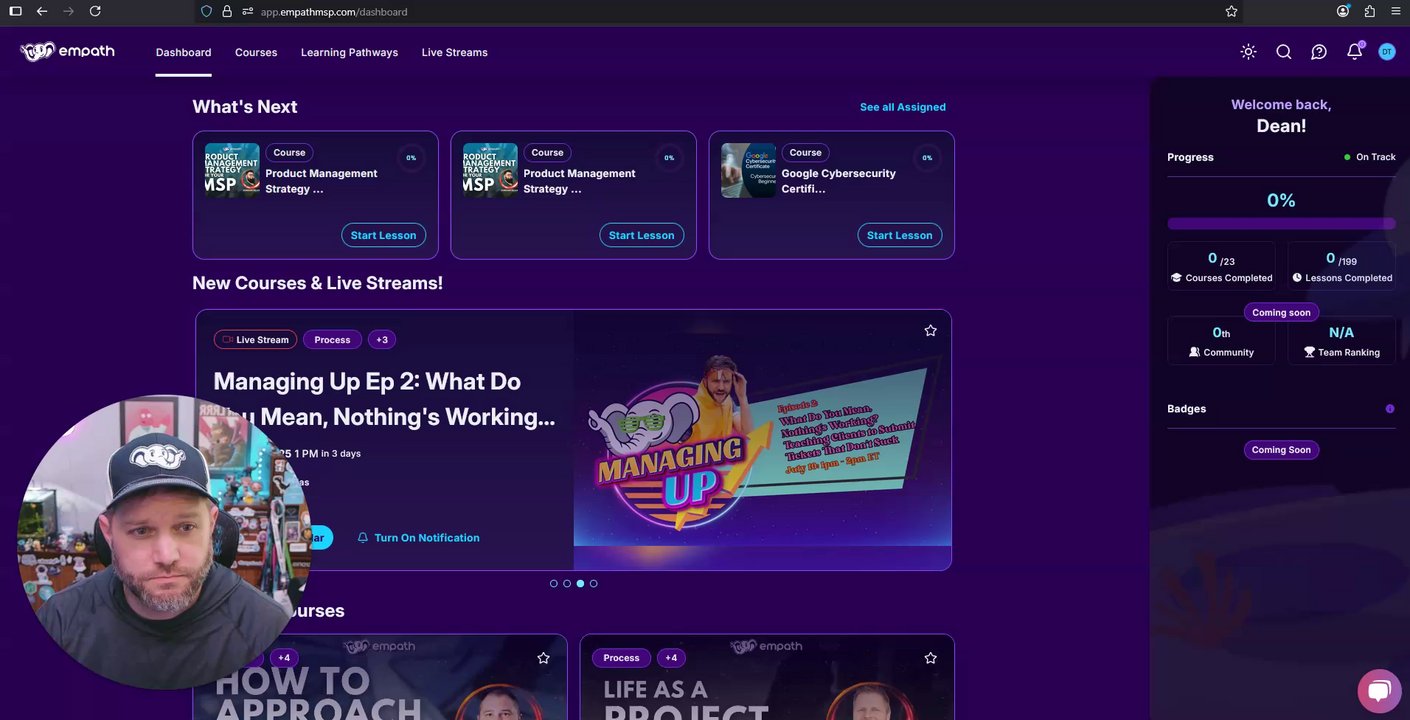Open the browser hamburger menu

coord(1396,11)
